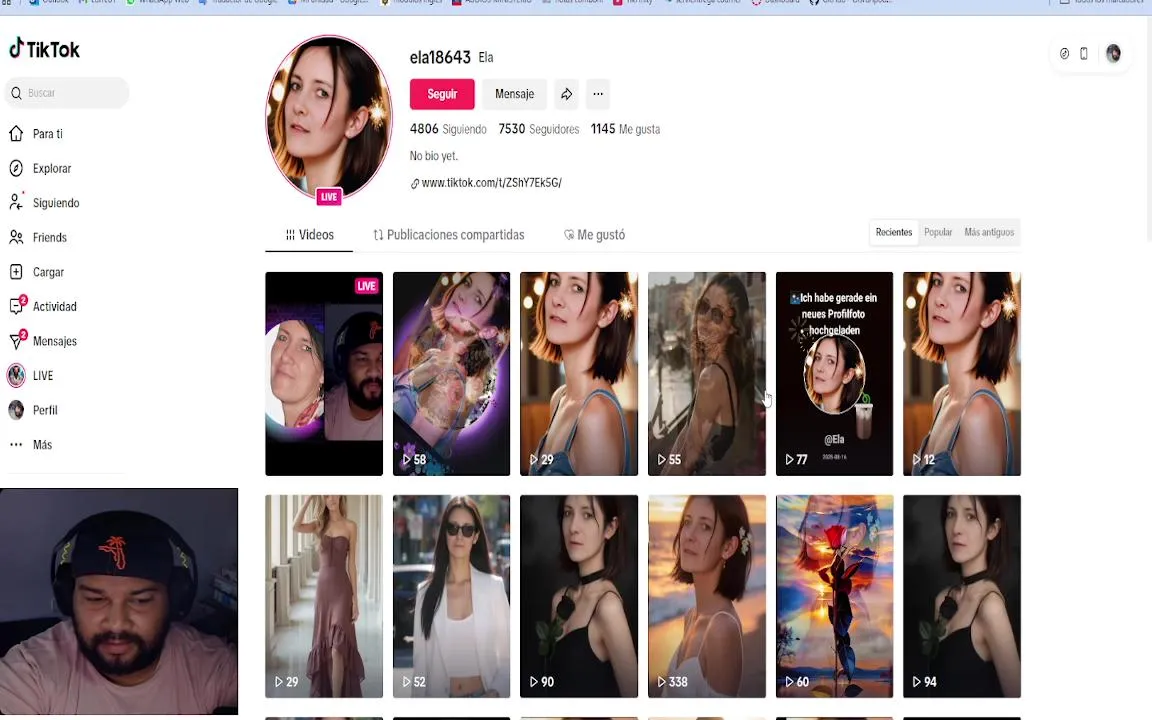Open LIVE sidebar avatar icon
The image size is (1152, 720).
point(16,375)
